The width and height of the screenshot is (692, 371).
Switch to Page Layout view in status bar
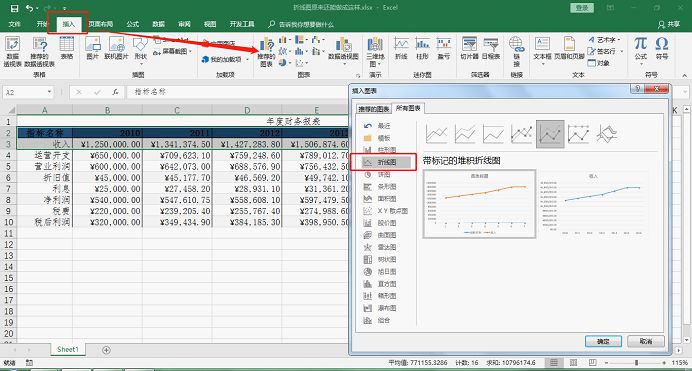tap(573, 363)
